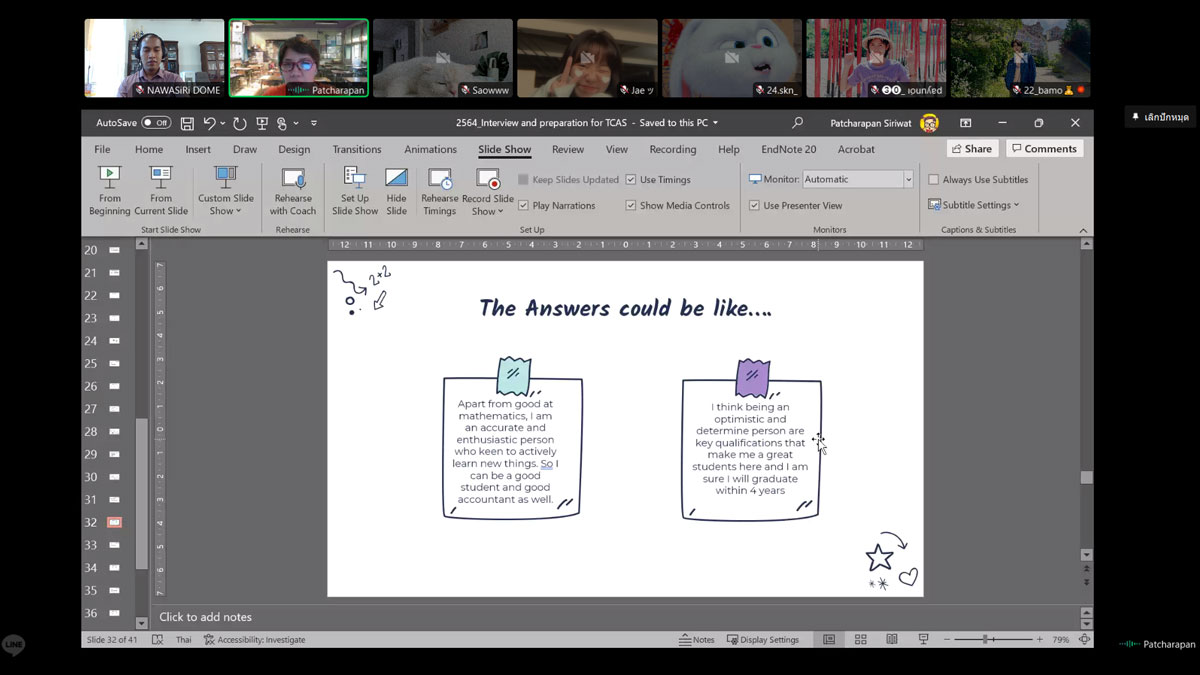Open the Transitions ribbon tab
1200x675 pixels.
tap(357, 150)
